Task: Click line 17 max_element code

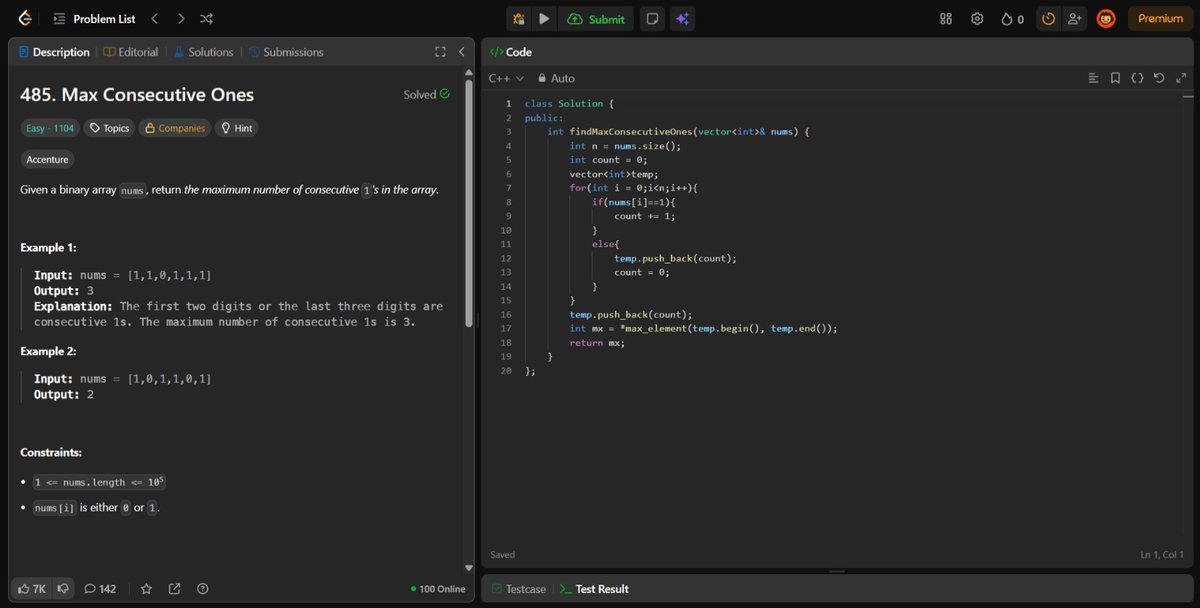Action: pyautogui.click(x=704, y=328)
